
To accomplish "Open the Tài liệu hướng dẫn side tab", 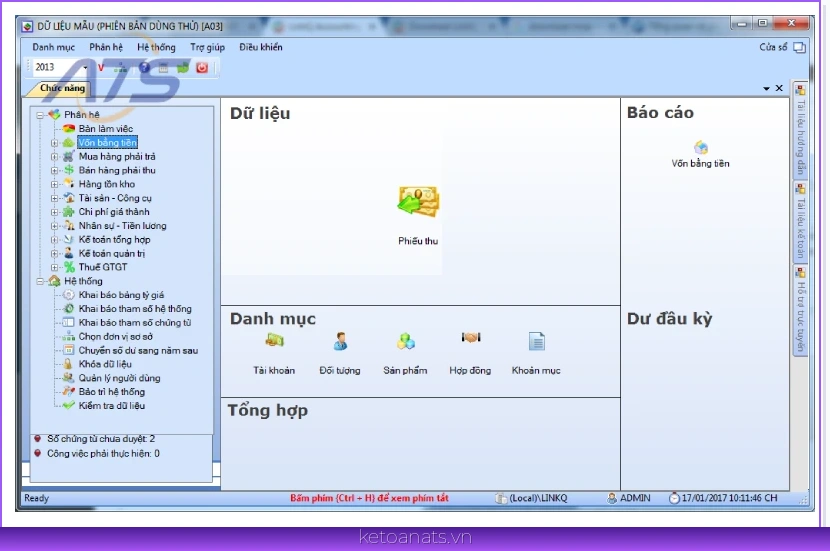I will [800, 130].
